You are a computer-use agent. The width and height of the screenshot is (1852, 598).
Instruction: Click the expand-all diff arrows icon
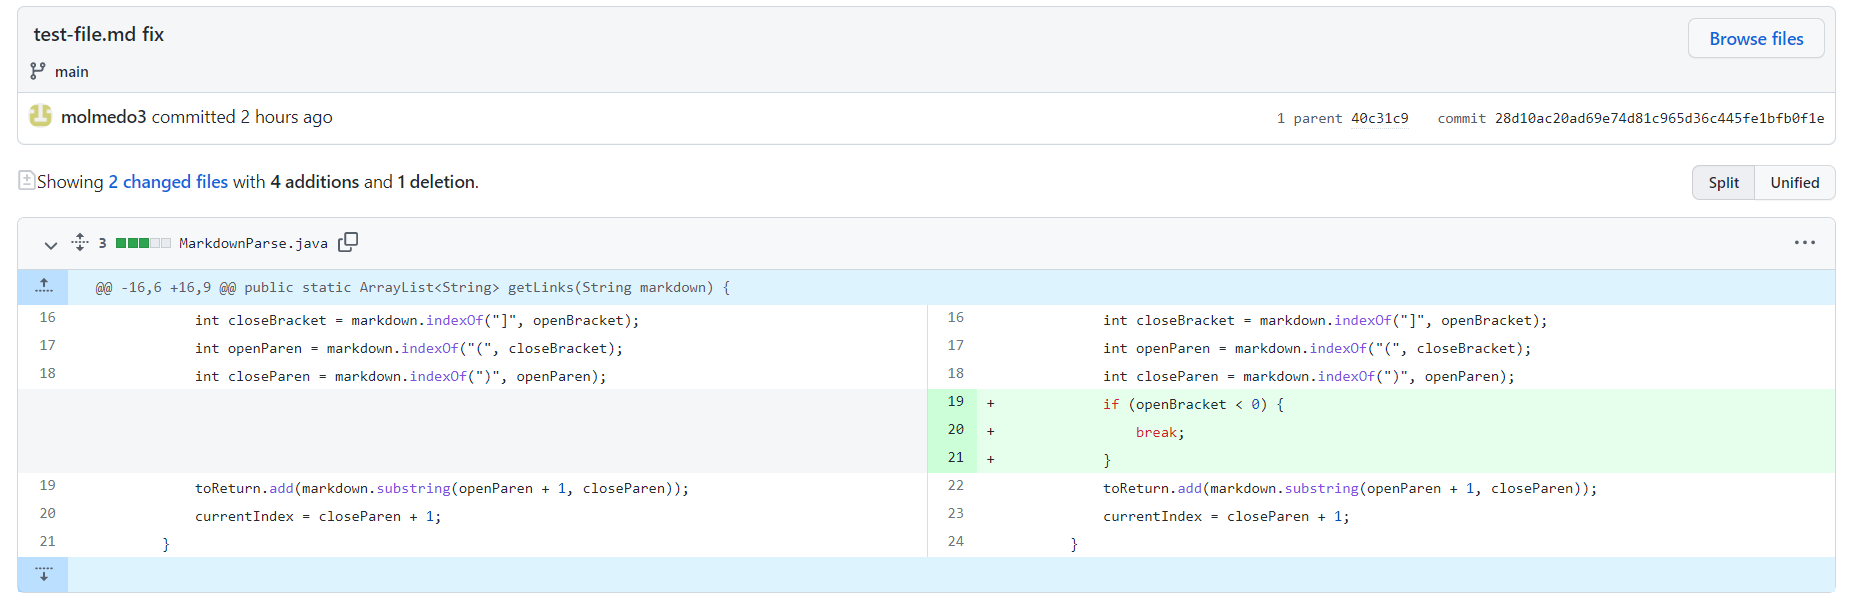[80, 242]
